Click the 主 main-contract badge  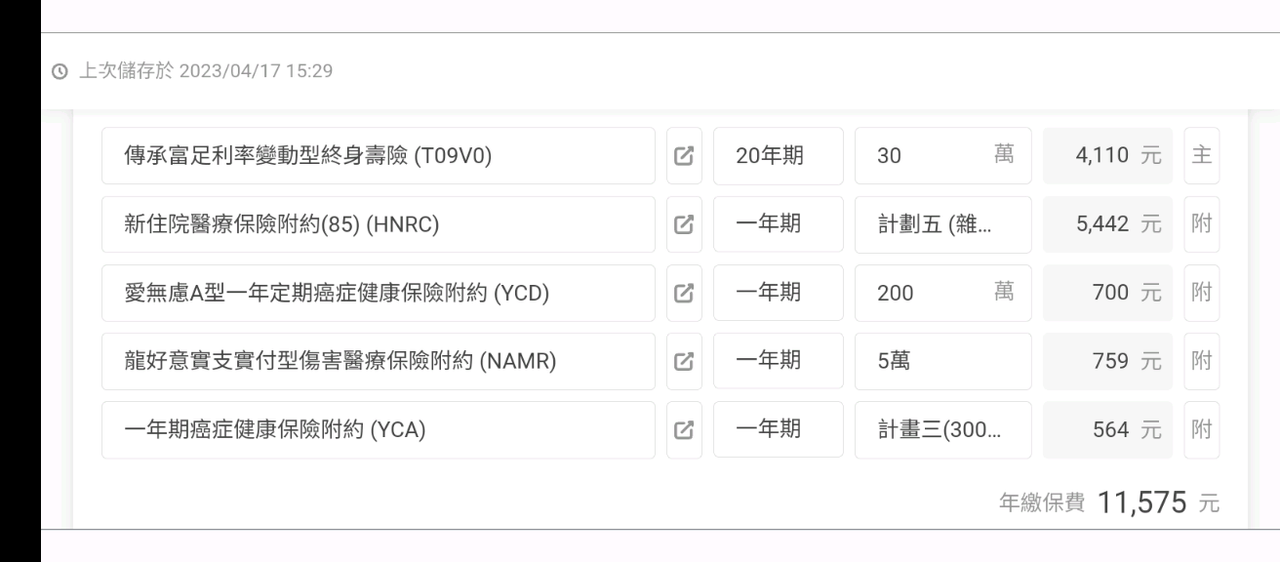coord(1201,156)
